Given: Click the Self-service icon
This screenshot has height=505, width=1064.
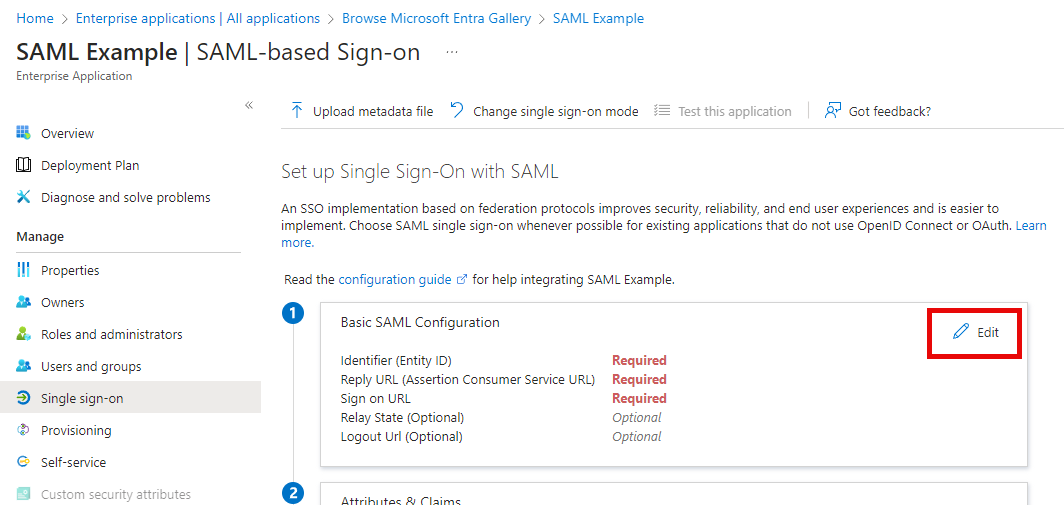Looking at the screenshot, I should pyautogui.click(x=23, y=462).
